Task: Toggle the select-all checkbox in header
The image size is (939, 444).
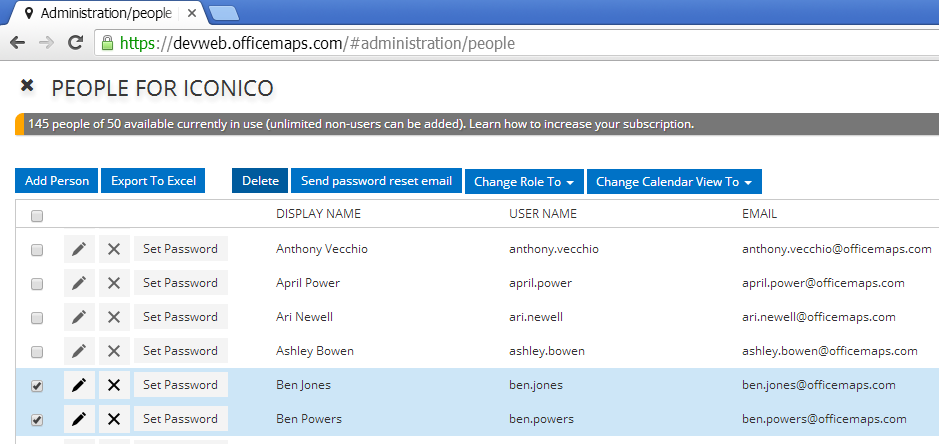Action: [37, 216]
